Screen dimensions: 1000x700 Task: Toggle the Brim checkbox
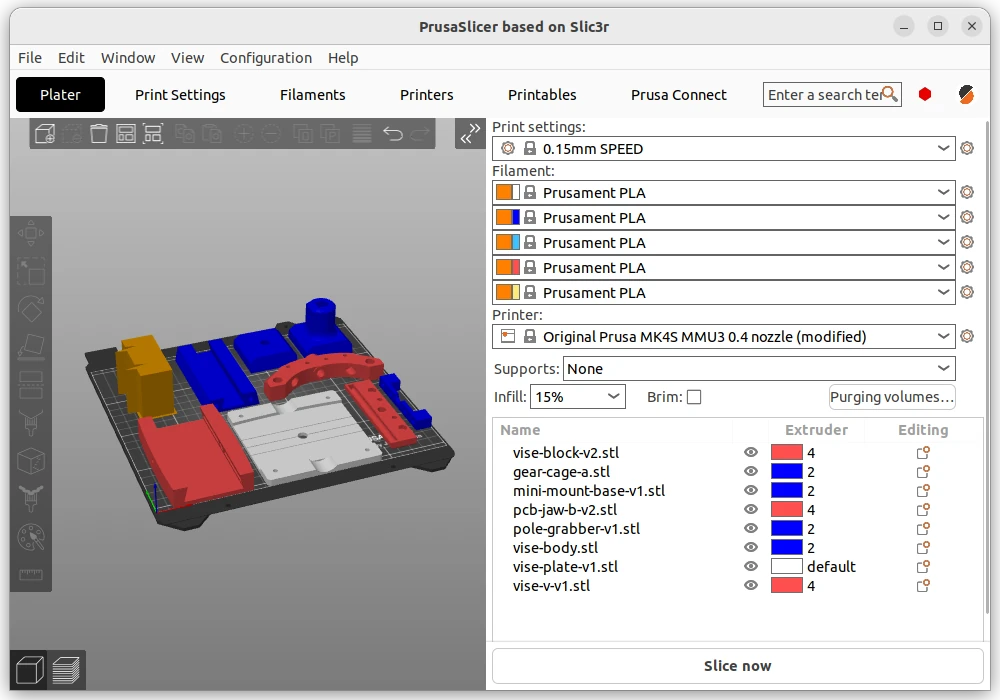point(694,397)
